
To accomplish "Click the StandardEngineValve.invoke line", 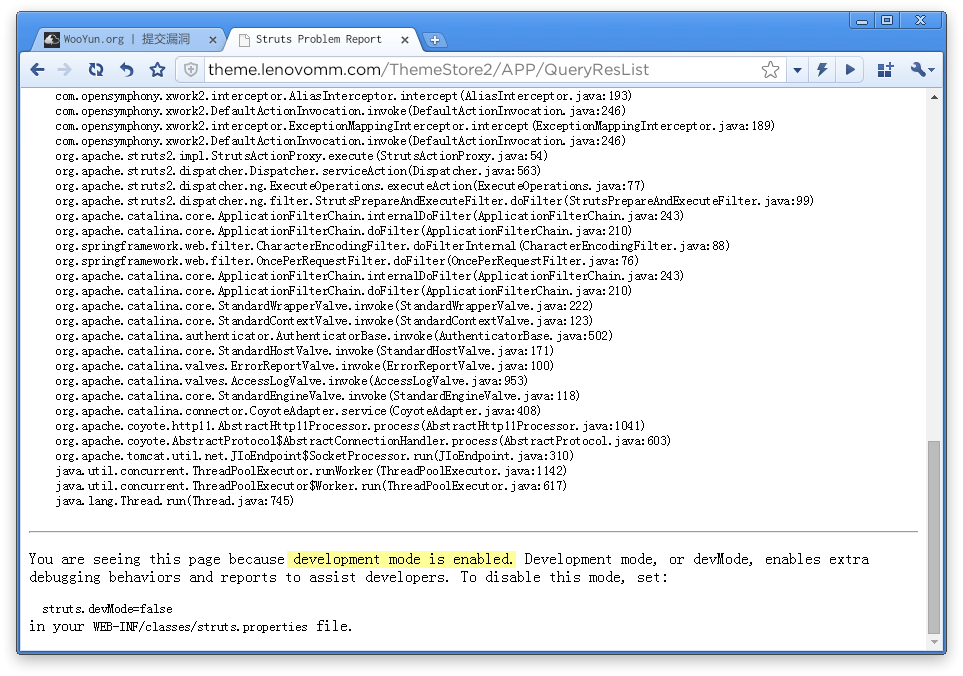I will tap(318, 396).
